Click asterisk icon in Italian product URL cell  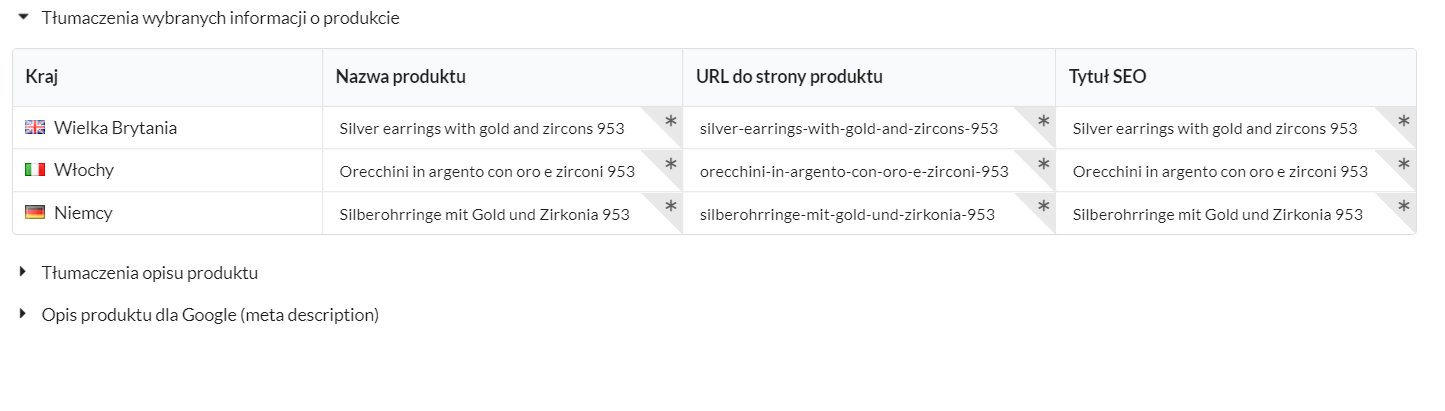(x=1044, y=163)
